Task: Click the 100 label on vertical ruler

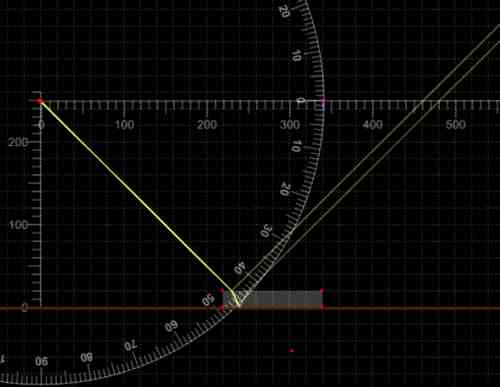Action: click(18, 225)
